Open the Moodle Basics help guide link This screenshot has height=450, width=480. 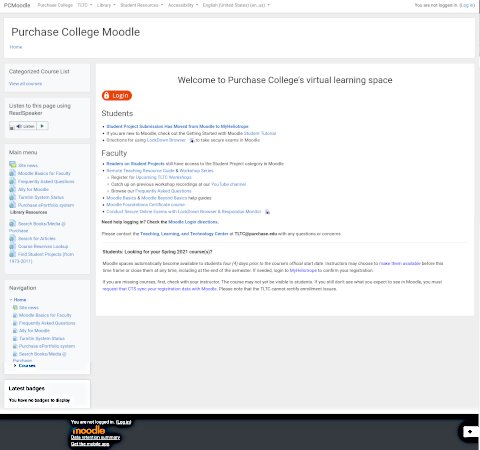coord(121,198)
